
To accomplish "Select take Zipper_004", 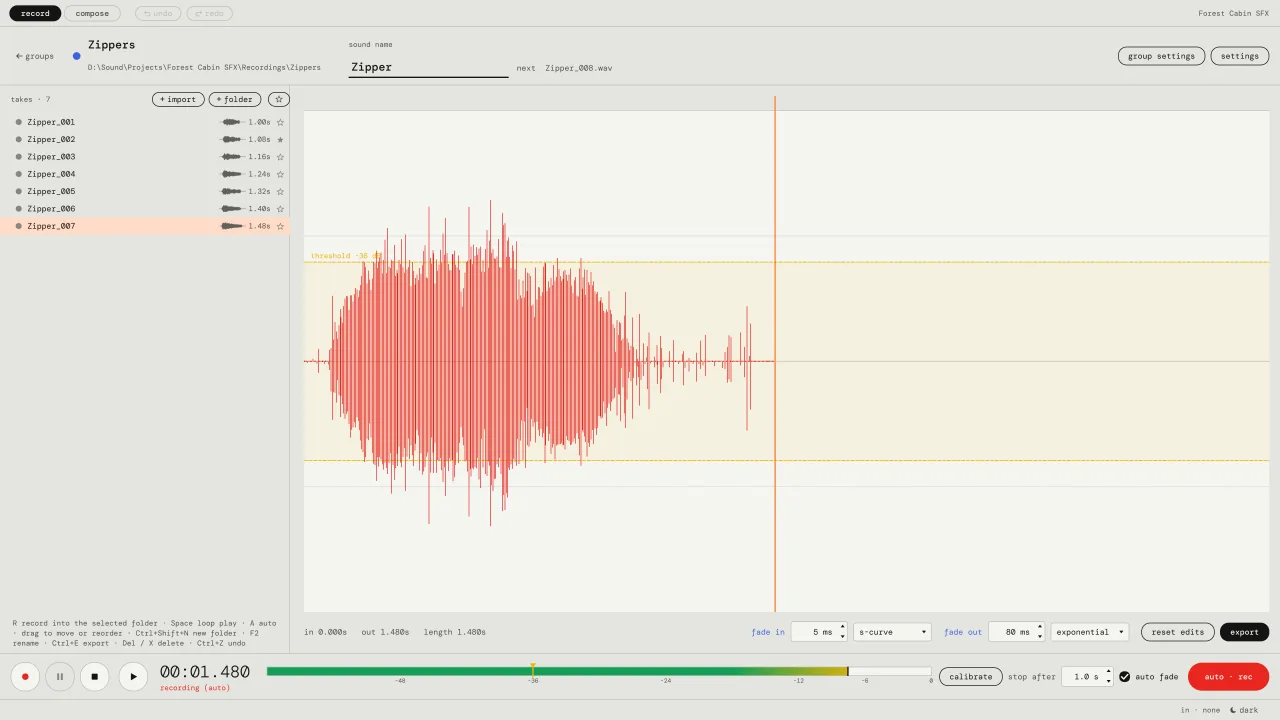I will click(x=145, y=174).
